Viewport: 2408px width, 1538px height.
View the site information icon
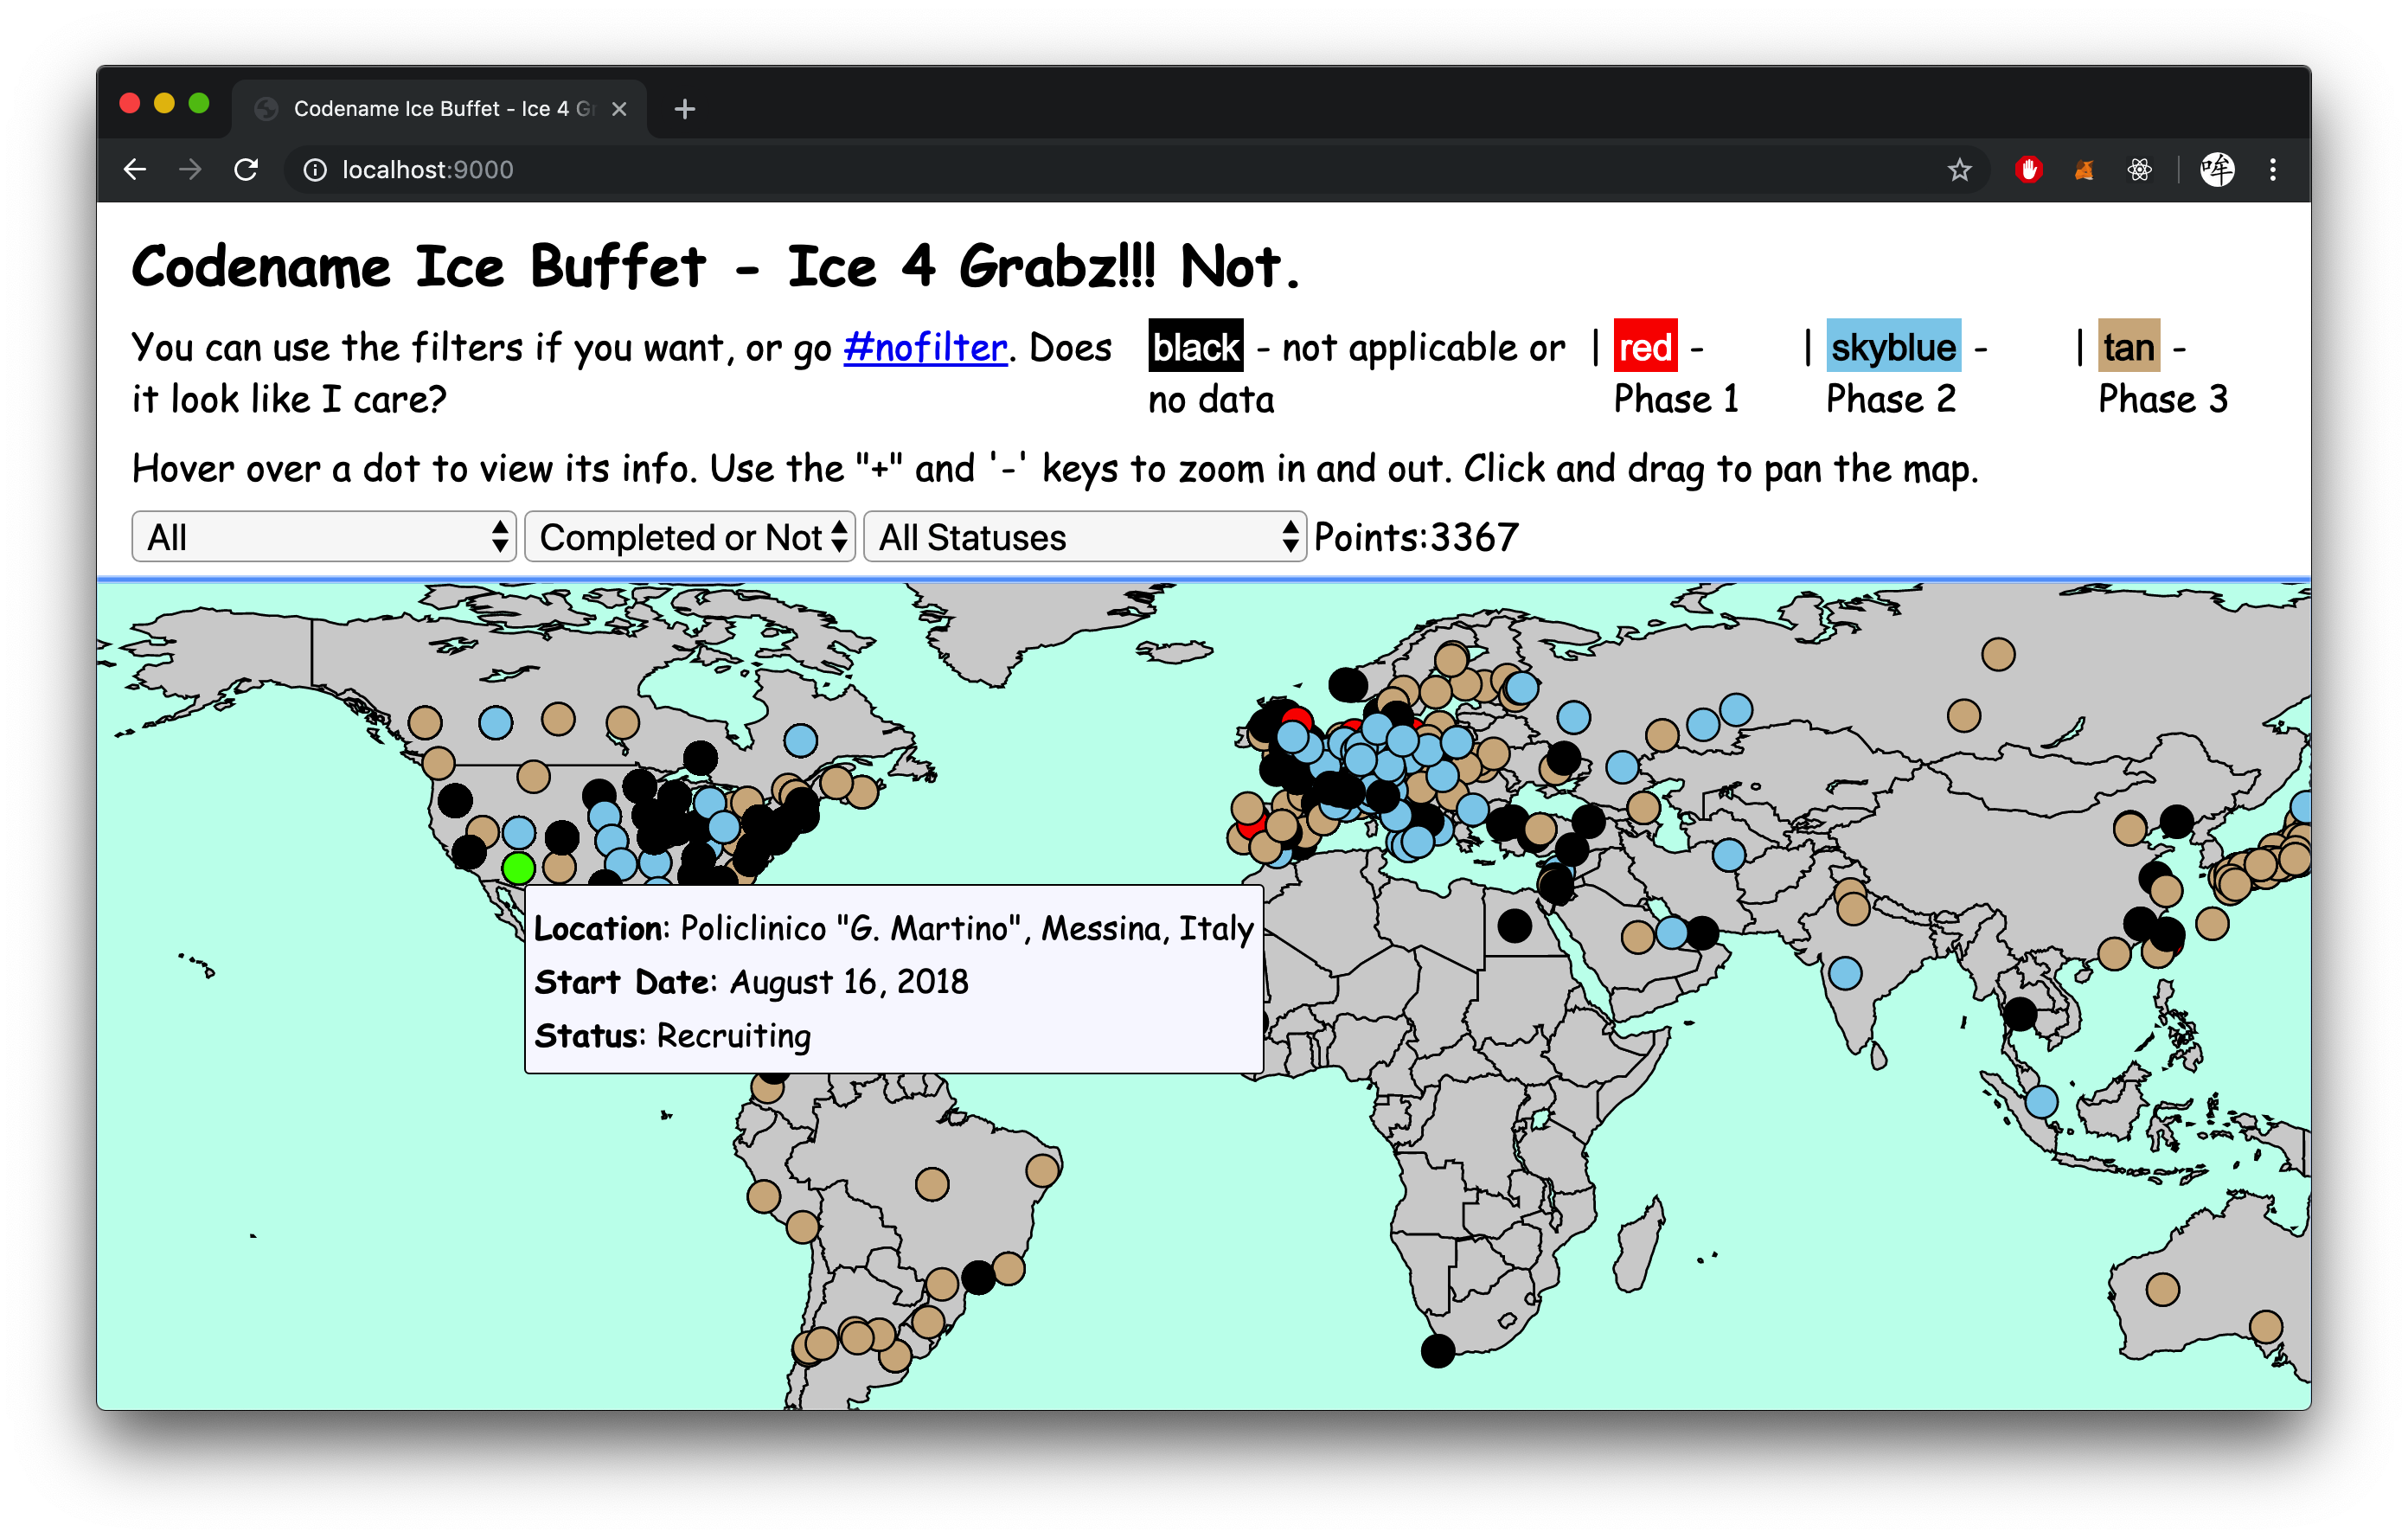click(x=315, y=170)
